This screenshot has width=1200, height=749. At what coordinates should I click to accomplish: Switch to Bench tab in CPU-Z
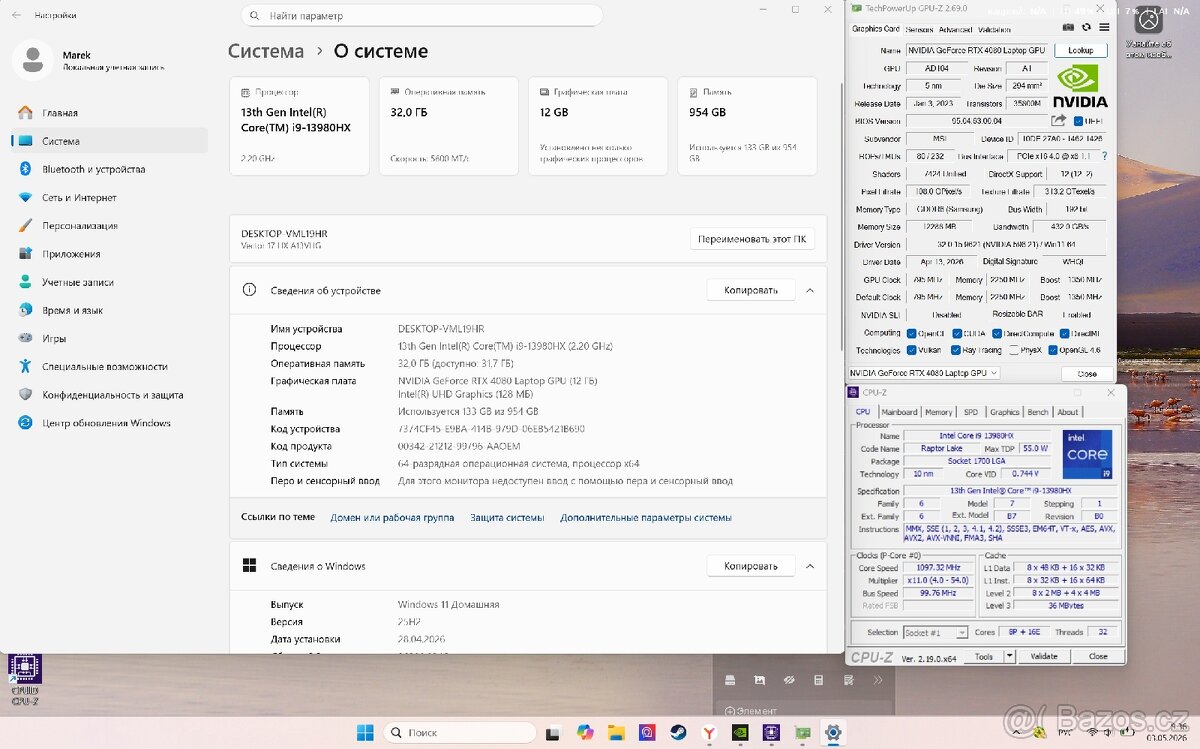[1038, 412]
